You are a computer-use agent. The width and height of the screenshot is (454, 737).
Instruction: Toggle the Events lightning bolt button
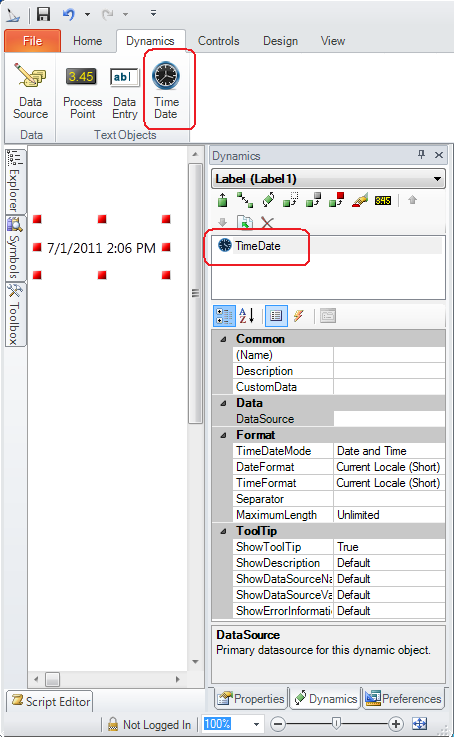tap(299, 316)
